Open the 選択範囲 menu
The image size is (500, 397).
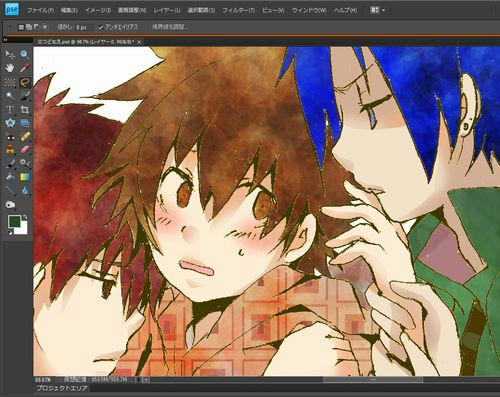coord(201,10)
